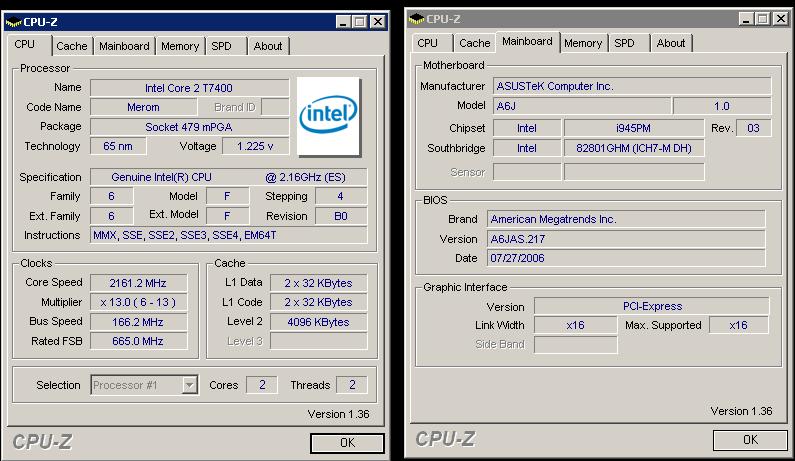Image resolution: width=795 pixels, height=461 pixels.
Task: Click the empty Level 3 cache field
Action: point(318,341)
